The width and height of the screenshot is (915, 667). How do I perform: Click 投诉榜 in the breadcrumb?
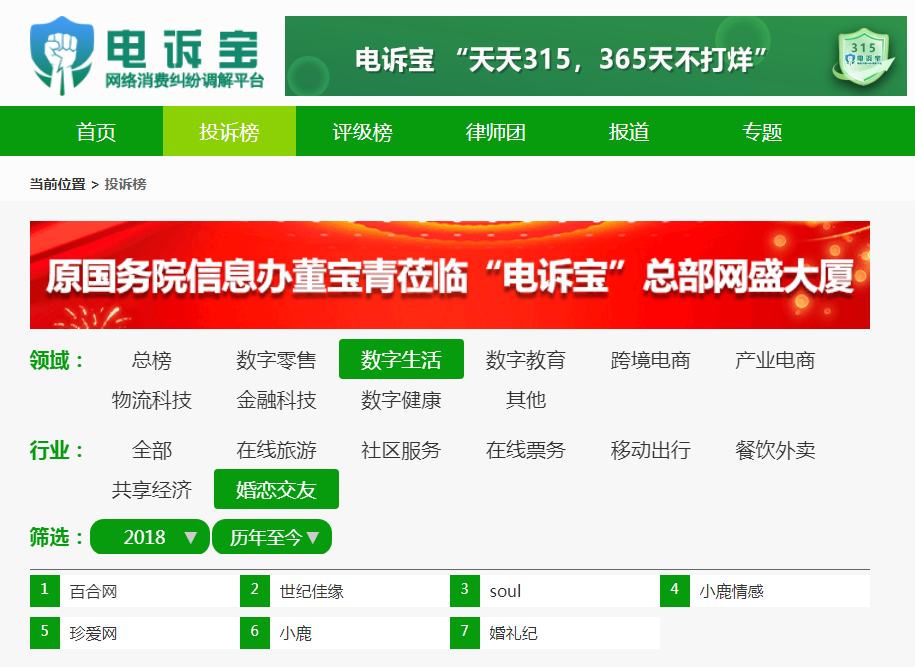coord(125,184)
